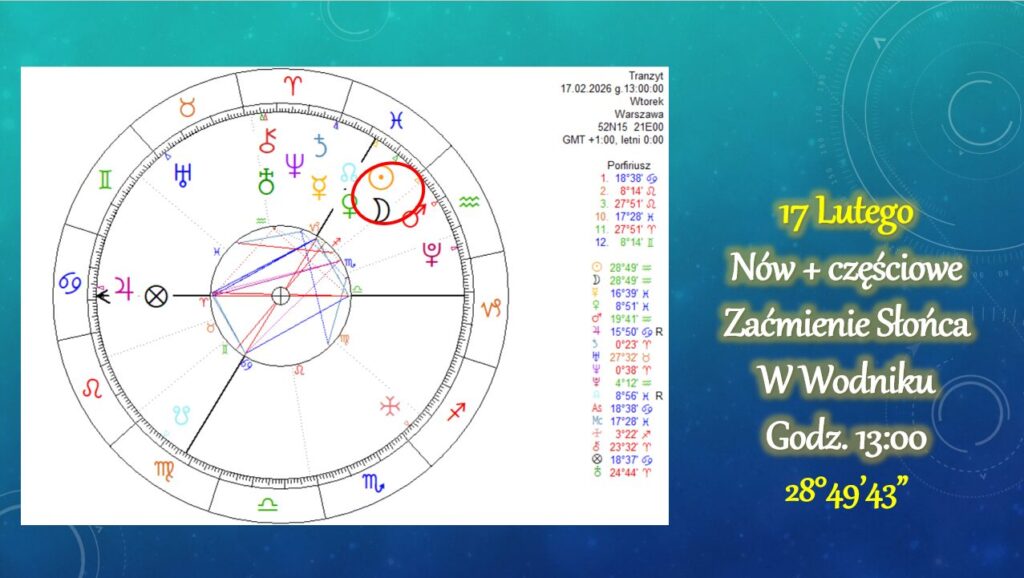Select the Sun symbol inside the red circle

(379, 179)
